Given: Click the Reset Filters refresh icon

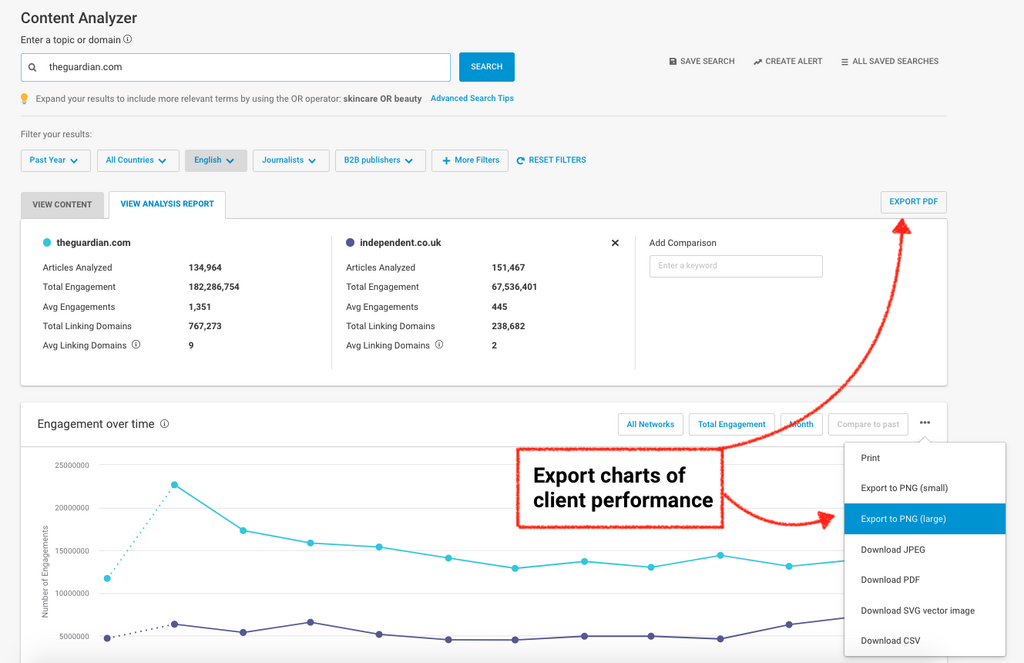Looking at the screenshot, I should click(x=520, y=160).
